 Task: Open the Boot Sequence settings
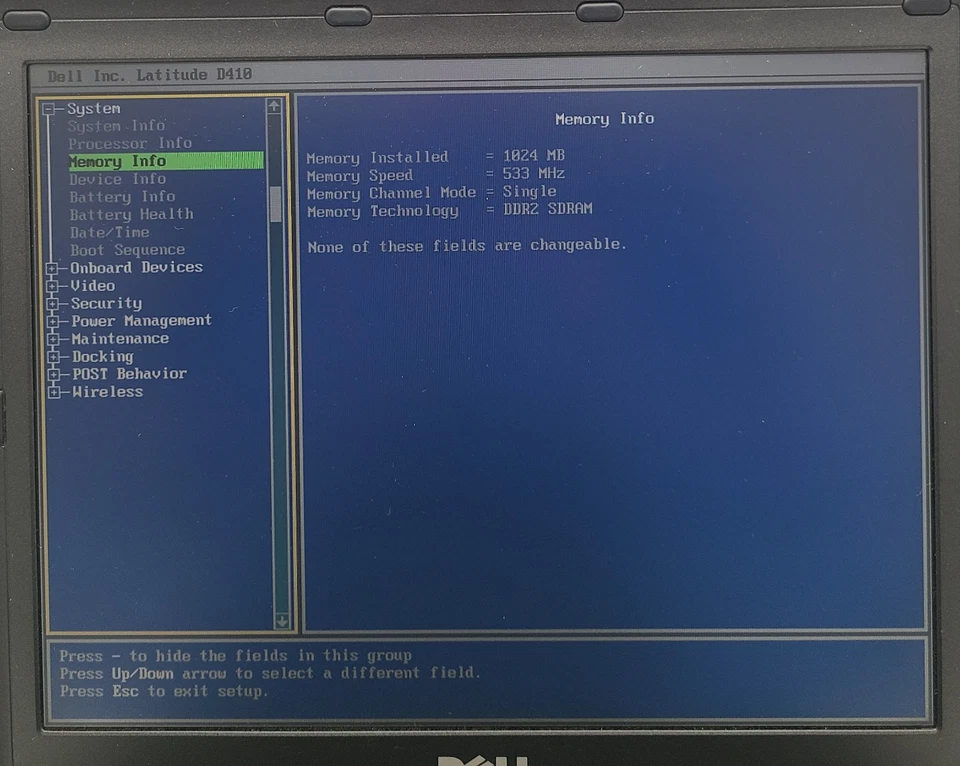click(x=127, y=250)
